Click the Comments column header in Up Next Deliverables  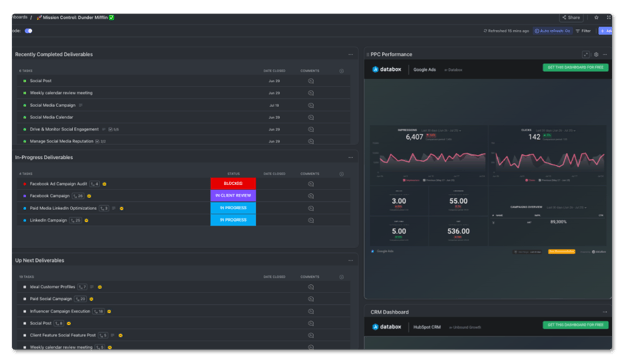click(x=310, y=277)
